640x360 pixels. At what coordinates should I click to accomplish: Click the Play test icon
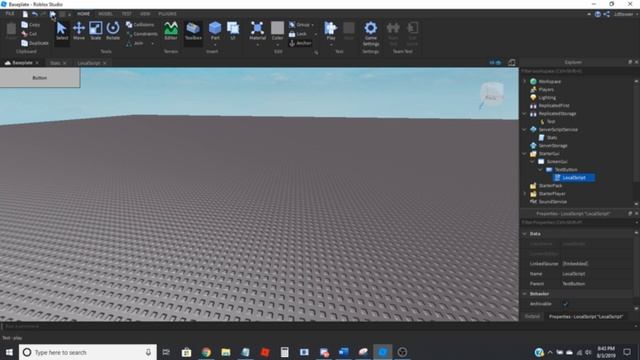[331, 29]
